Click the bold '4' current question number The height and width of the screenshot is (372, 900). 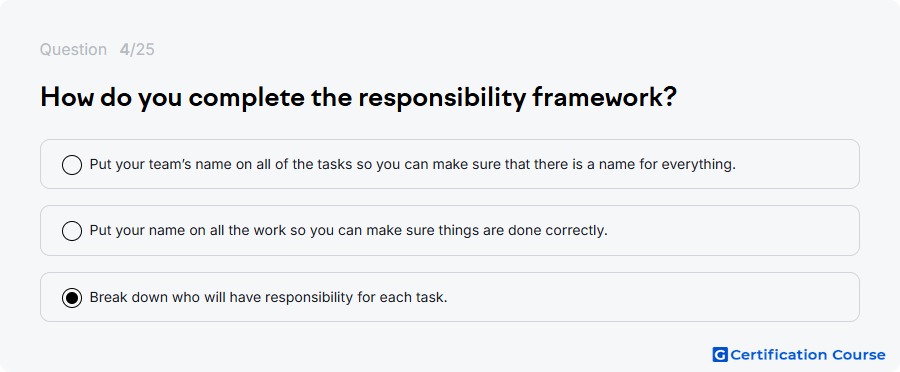click(124, 50)
